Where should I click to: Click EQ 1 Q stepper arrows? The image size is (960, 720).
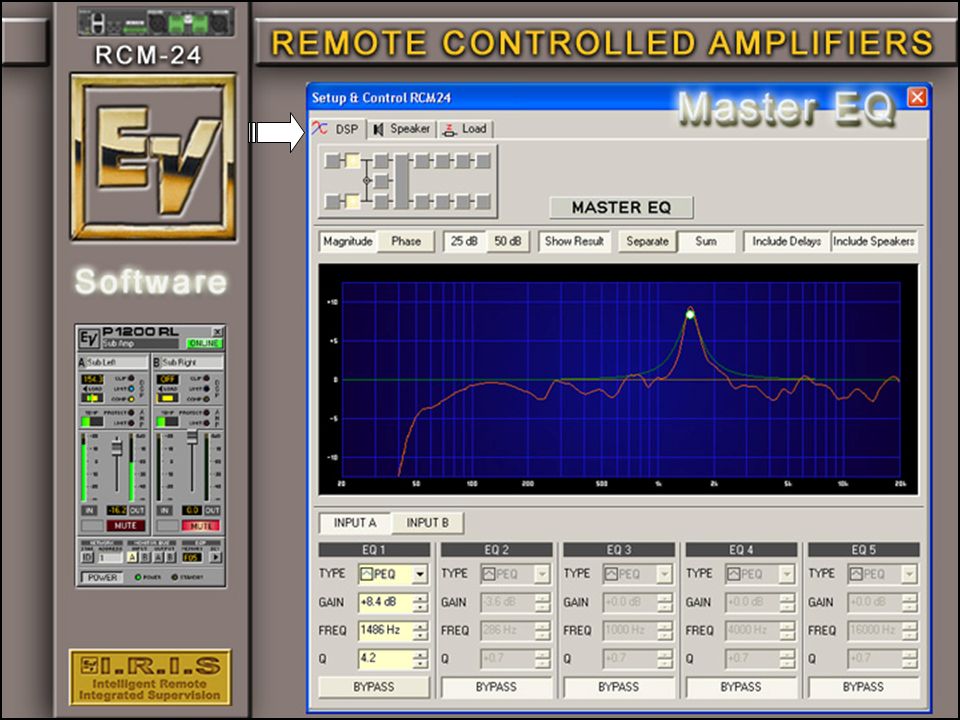(420, 659)
